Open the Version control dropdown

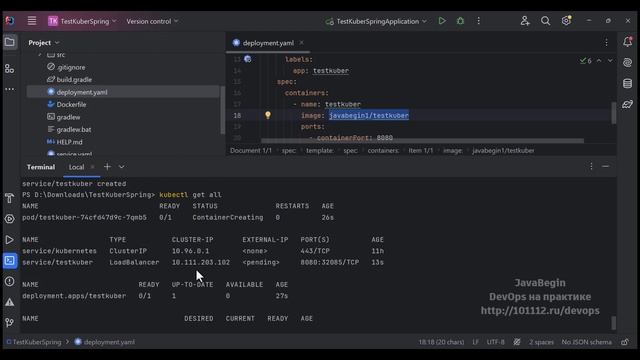[x=152, y=21]
